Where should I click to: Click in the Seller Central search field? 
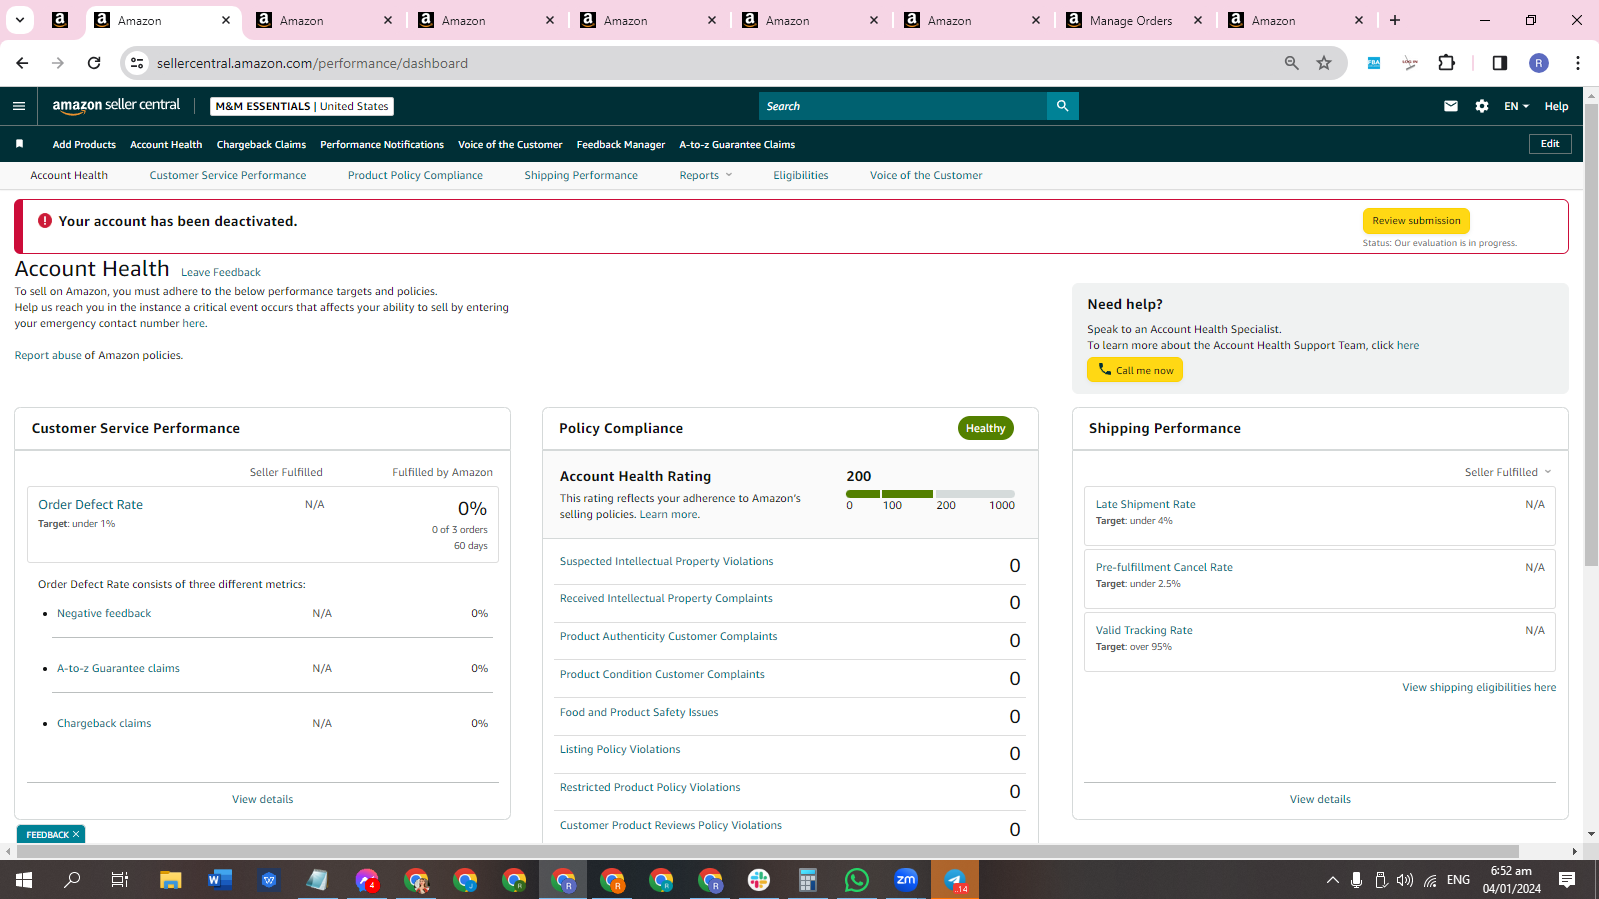903,106
